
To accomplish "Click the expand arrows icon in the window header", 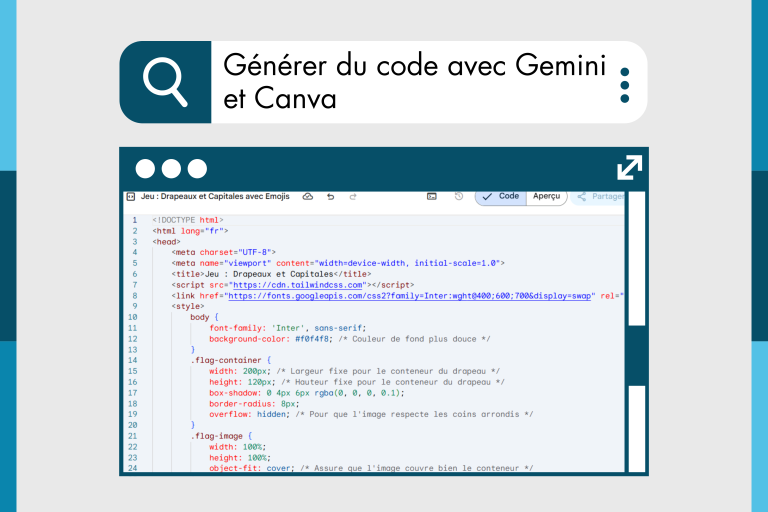I will (629, 168).
